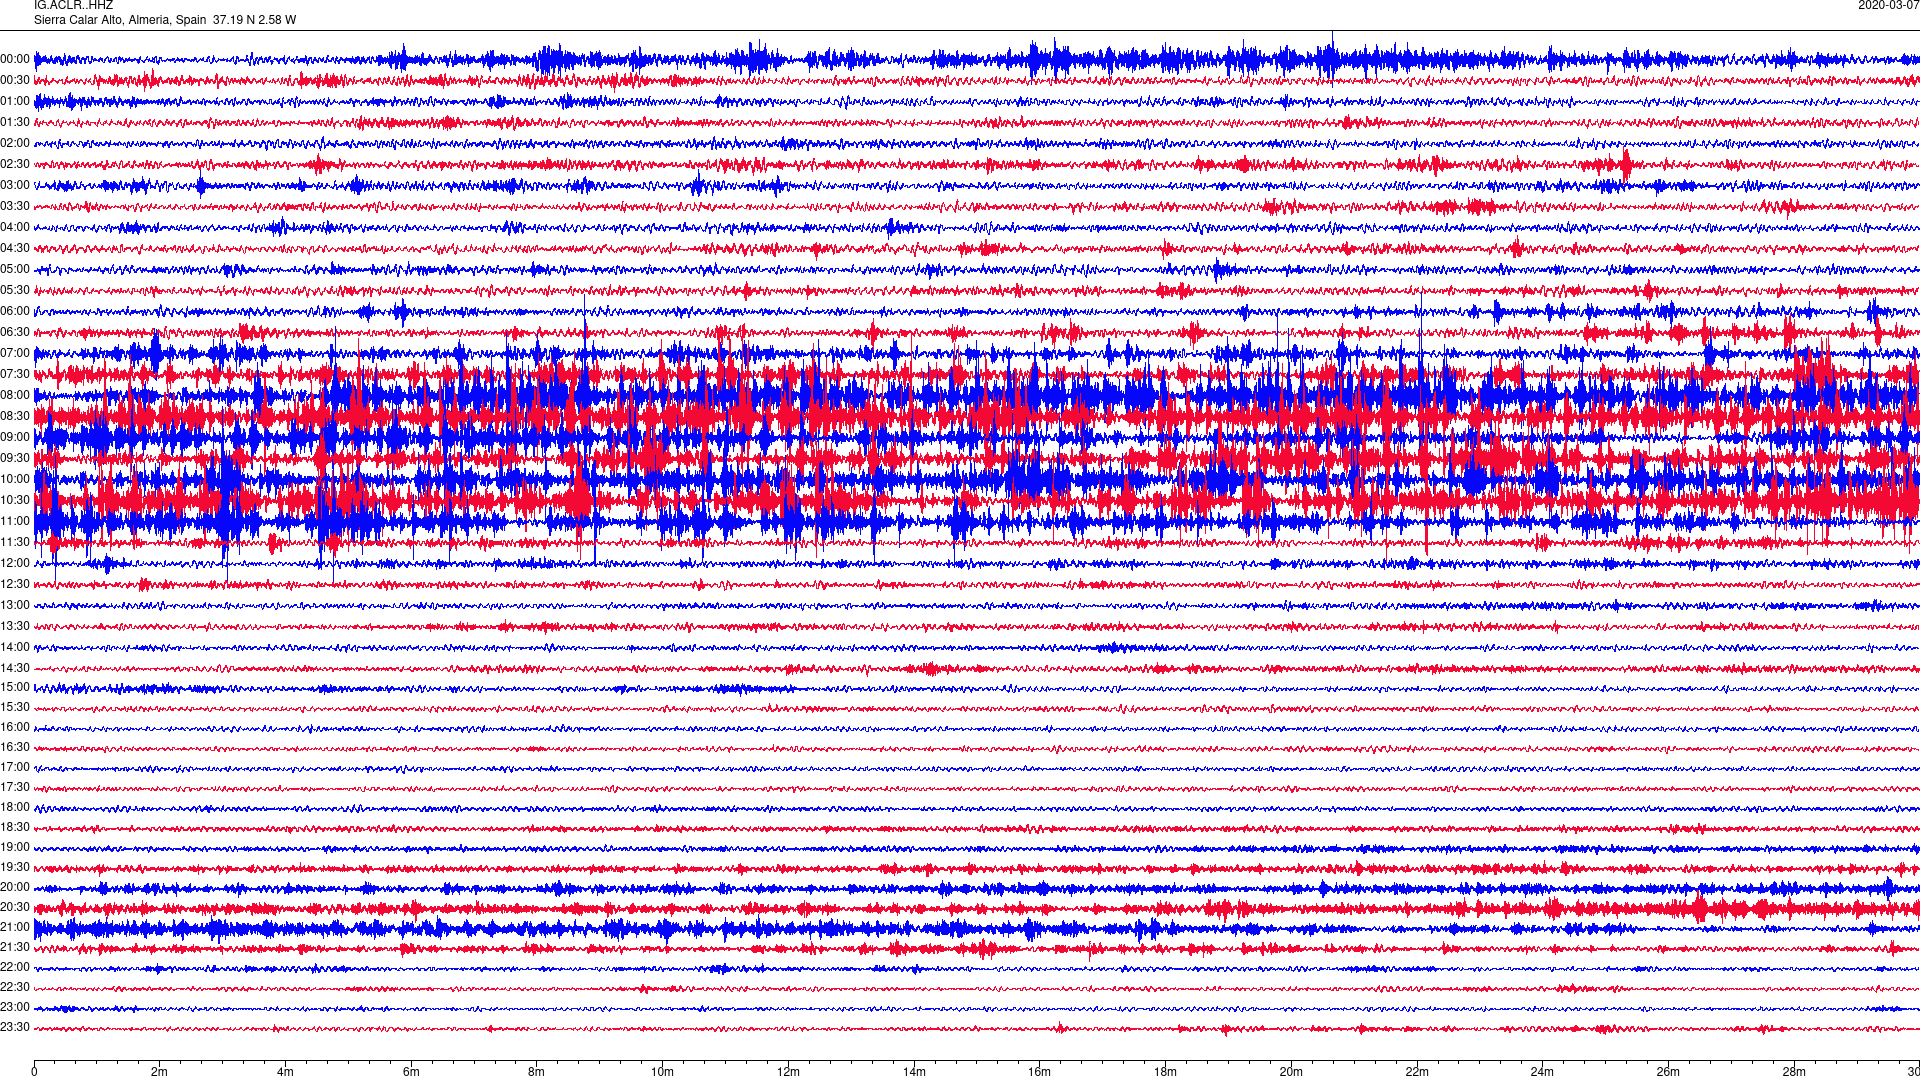This screenshot has height=1080, width=1920.
Task: Select the 11:00 time row label
Action: (15, 522)
